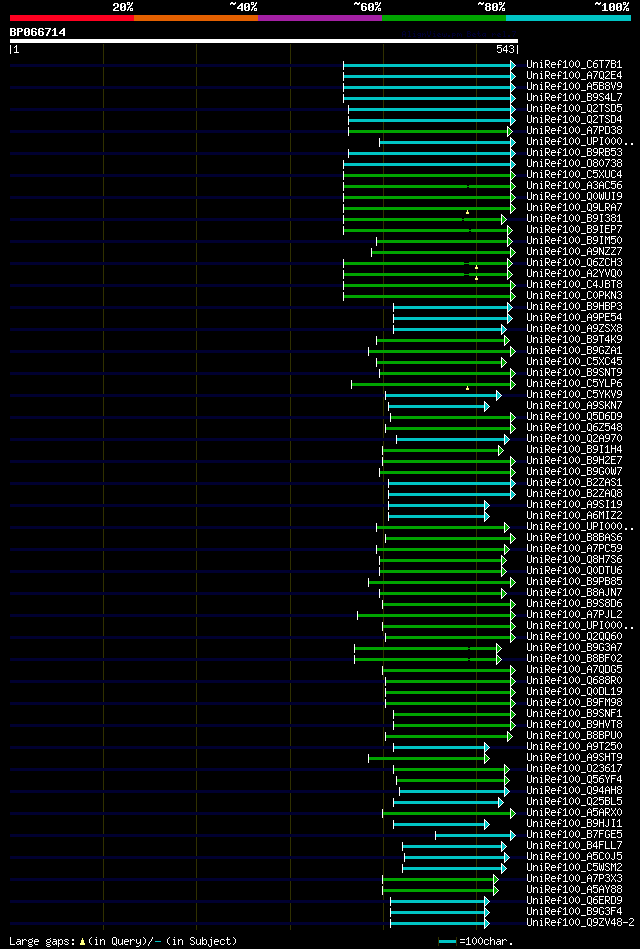Click label UniRef100_Q6Z548
Image resolution: width=640 pixels, height=949 pixels.
574,427
